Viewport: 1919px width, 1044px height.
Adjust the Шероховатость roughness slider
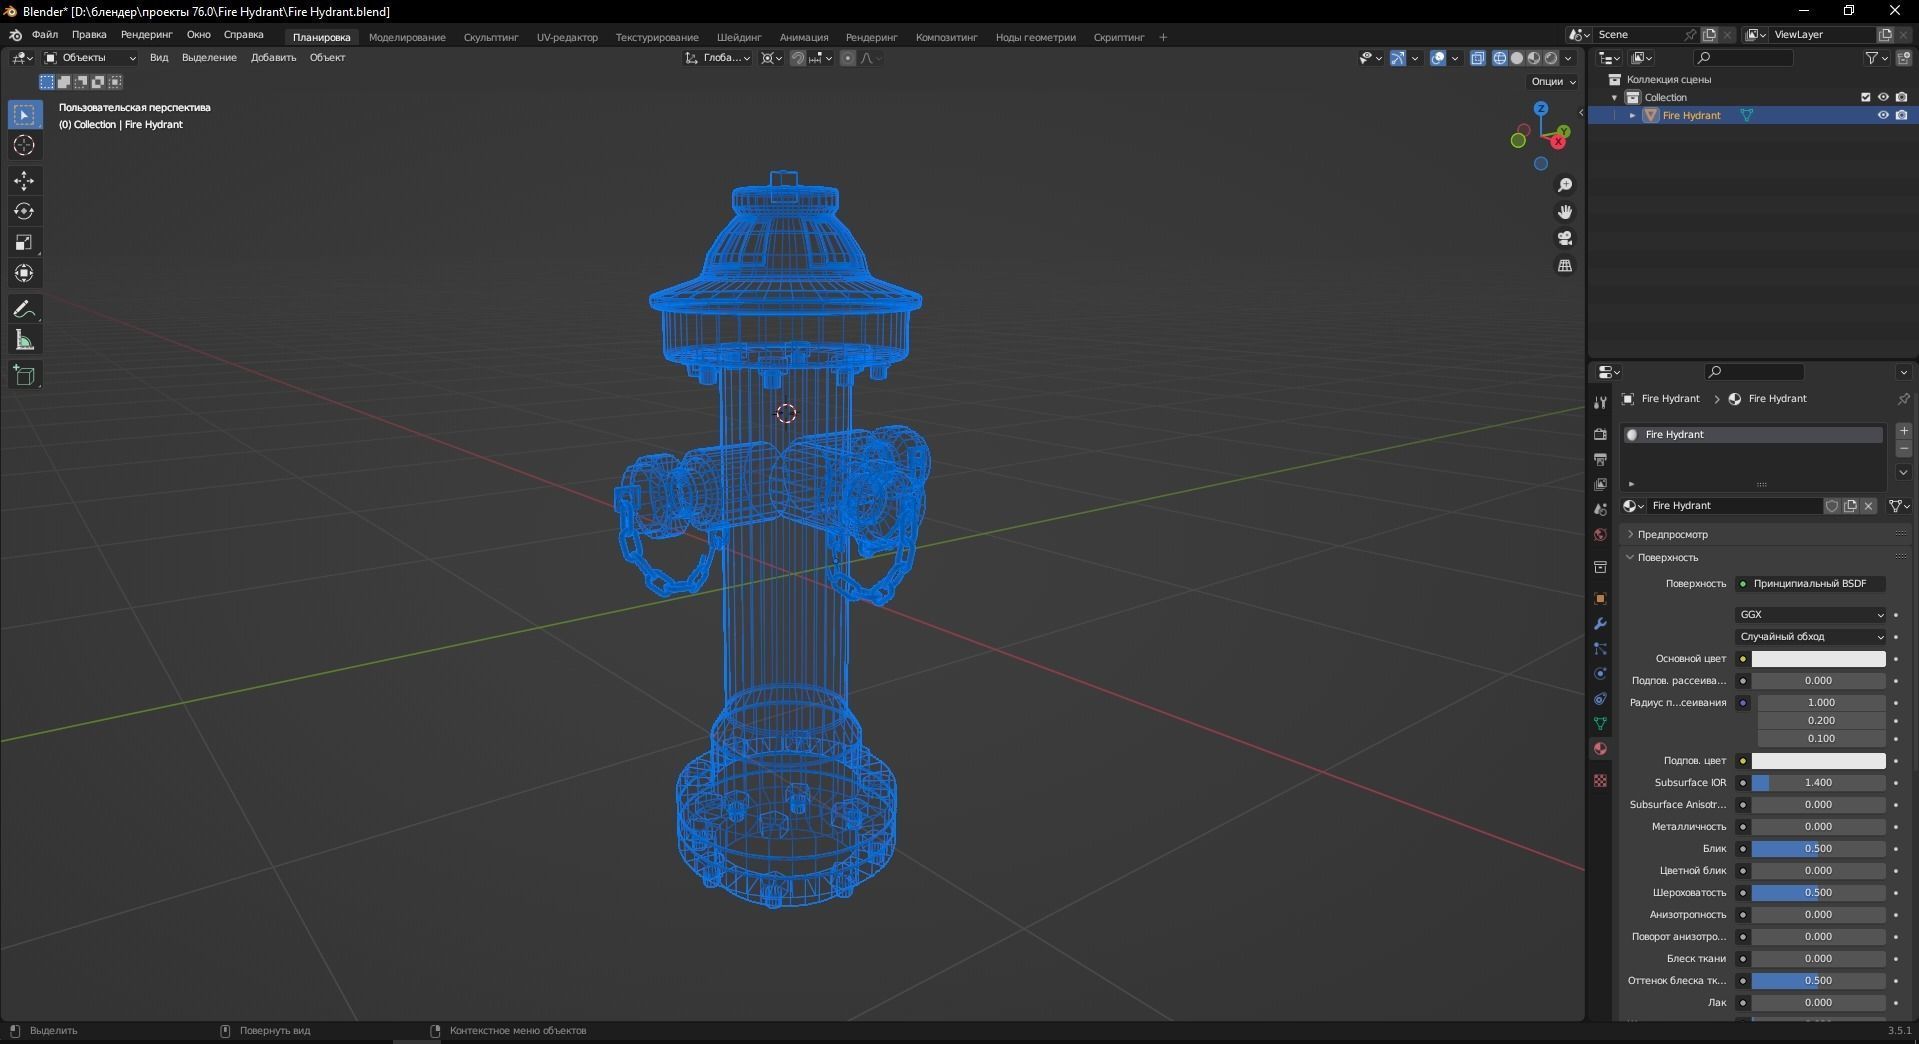pos(1818,893)
